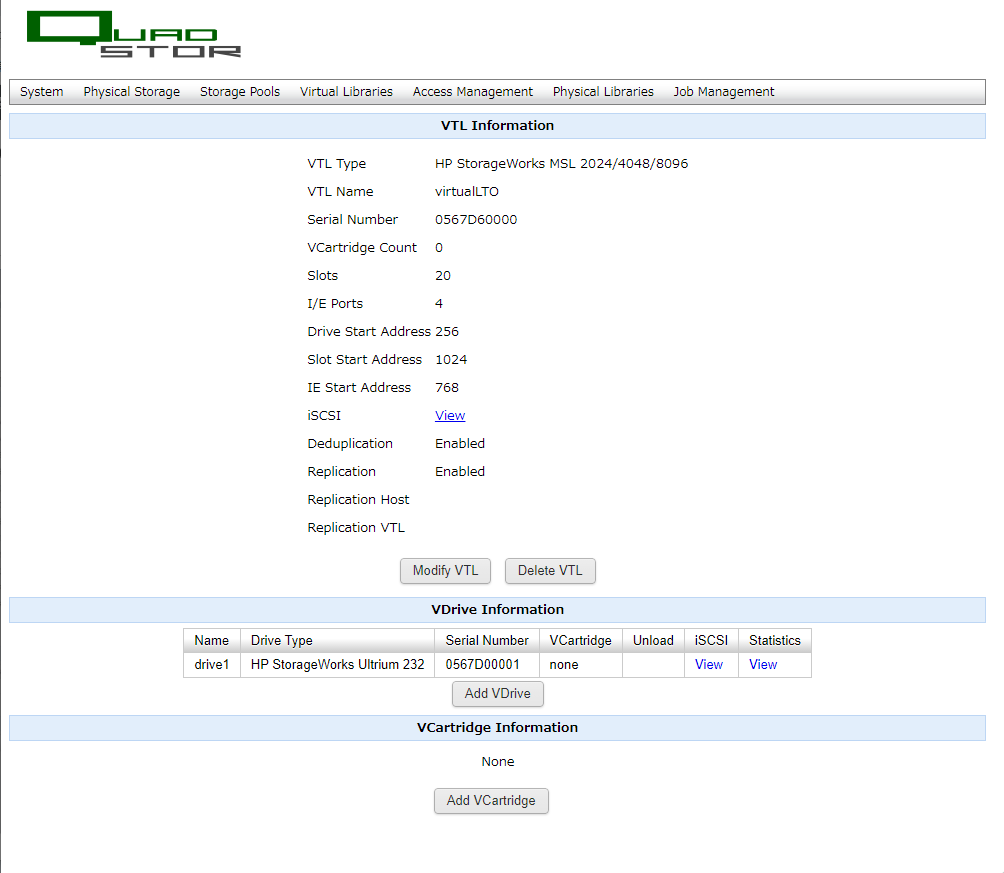Select the Replication Enabled value
Image resolution: width=1004 pixels, height=873 pixels.
click(460, 472)
